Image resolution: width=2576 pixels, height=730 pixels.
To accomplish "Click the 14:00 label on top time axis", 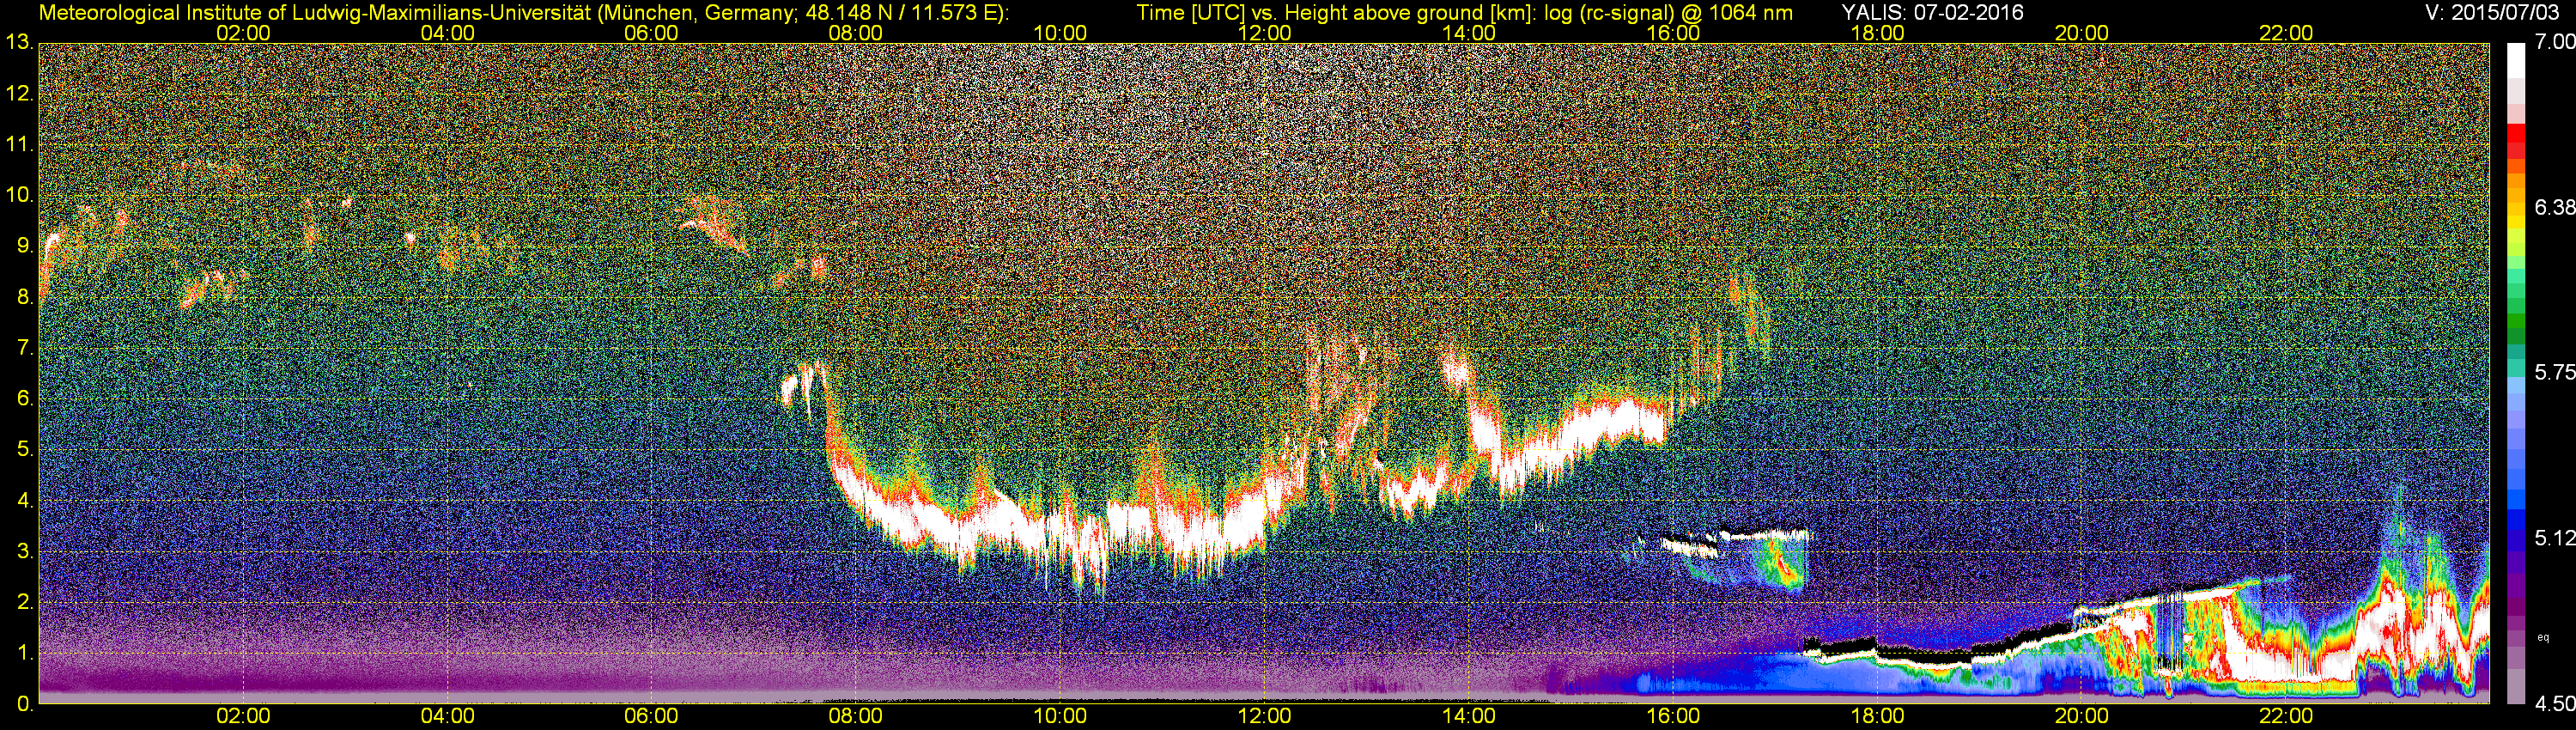I will pyautogui.click(x=1469, y=33).
